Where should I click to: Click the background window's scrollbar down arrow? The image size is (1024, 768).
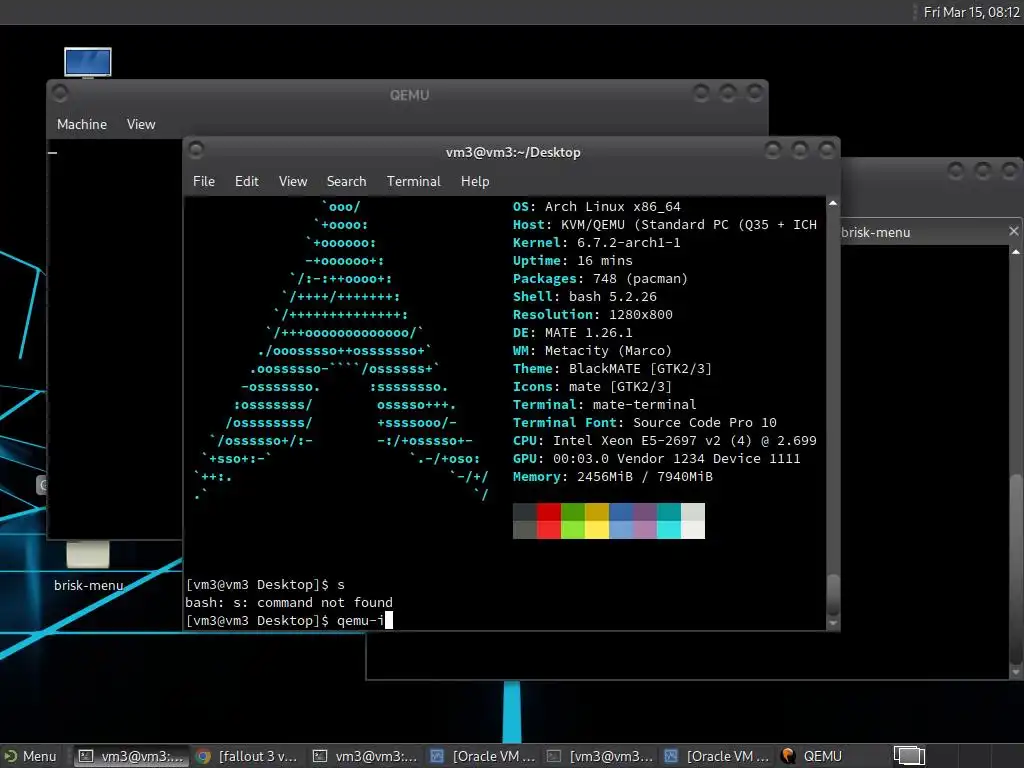click(x=1016, y=672)
